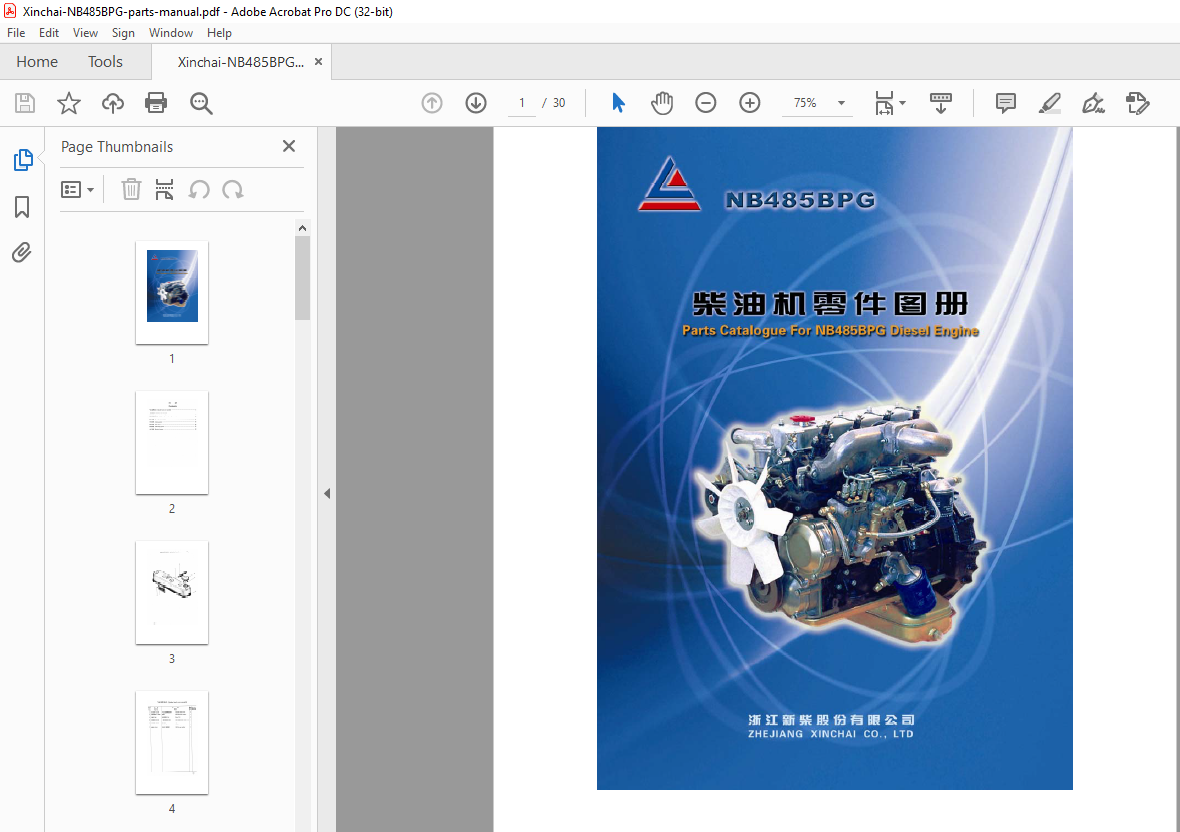
Task: Click the NB485BPG heading on cover page
Action: pyautogui.click(x=800, y=200)
